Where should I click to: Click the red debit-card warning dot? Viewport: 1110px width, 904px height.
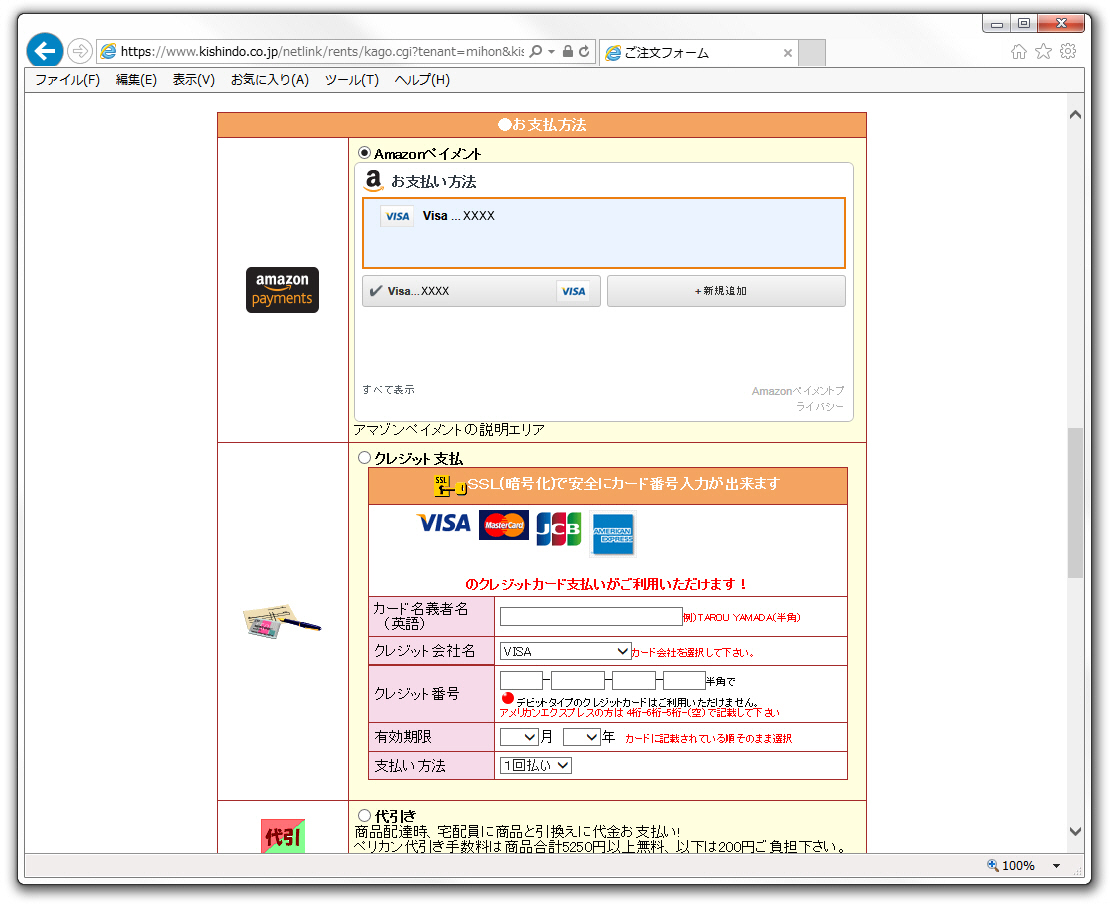508,699
